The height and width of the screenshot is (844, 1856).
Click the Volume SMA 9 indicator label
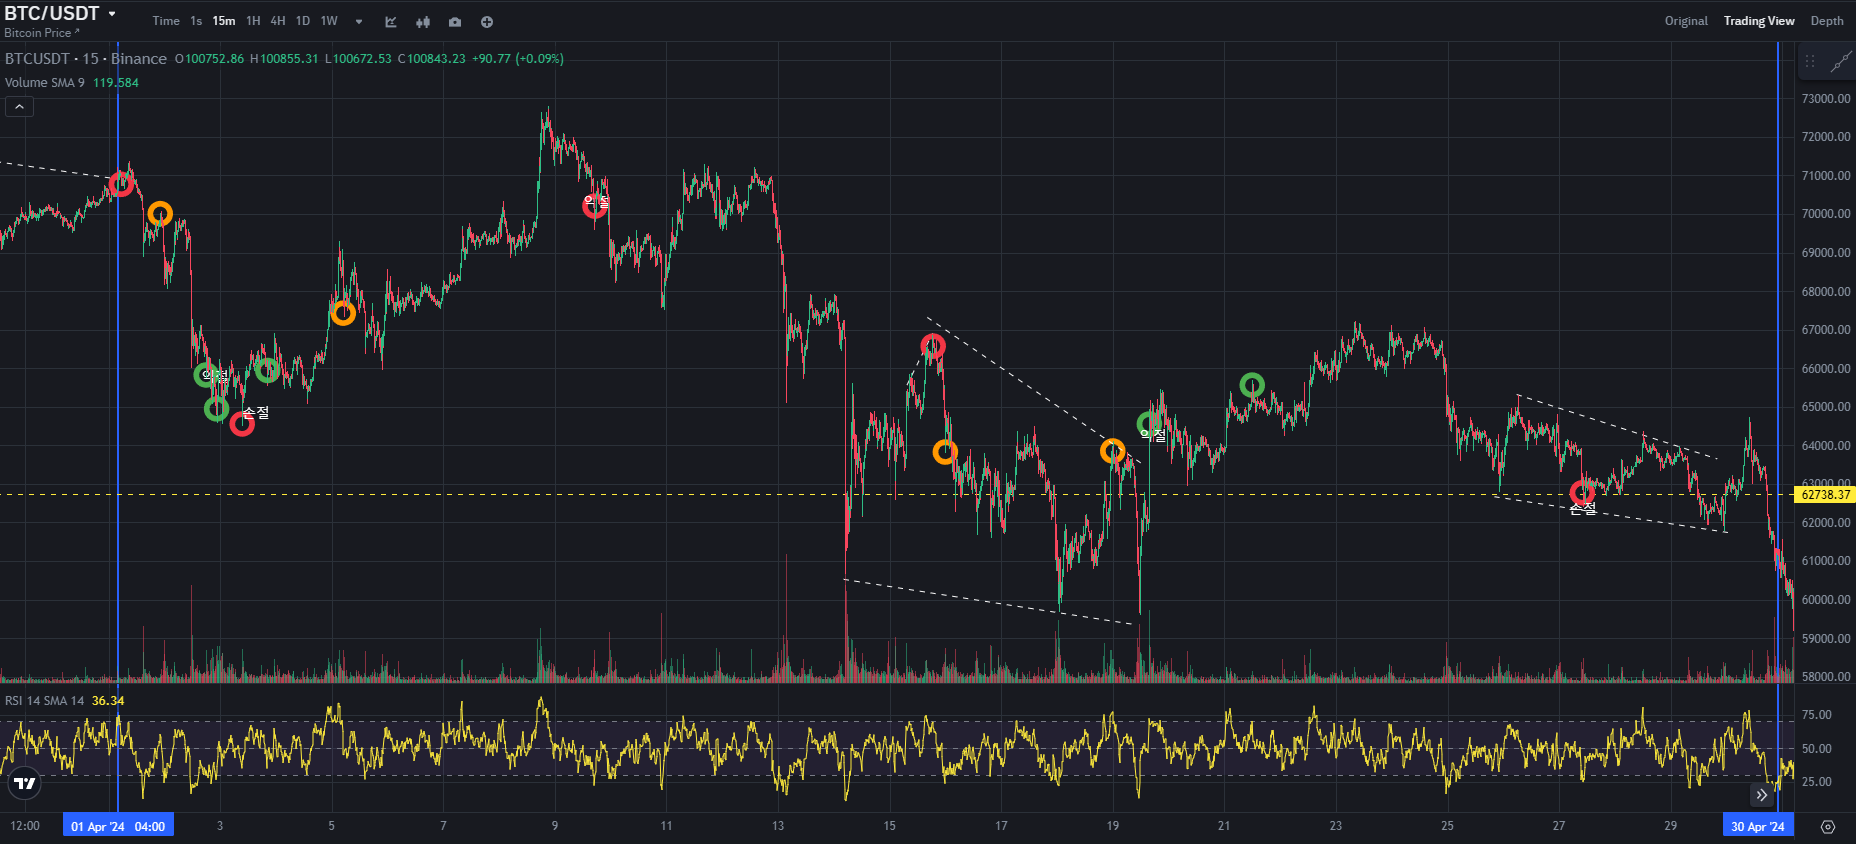(x=45, y=83)
